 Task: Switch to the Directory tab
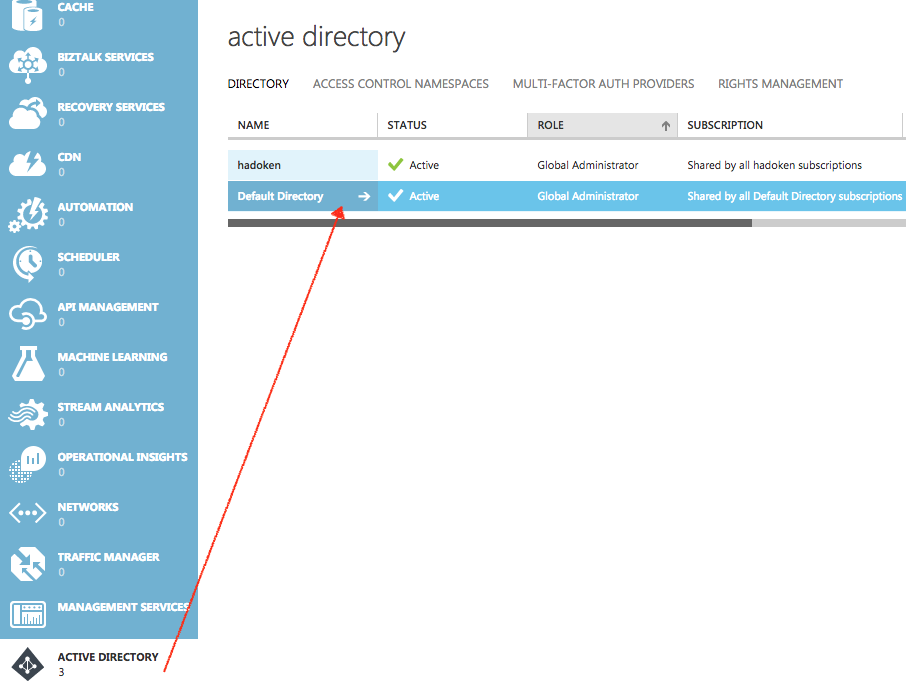(258, 84)
